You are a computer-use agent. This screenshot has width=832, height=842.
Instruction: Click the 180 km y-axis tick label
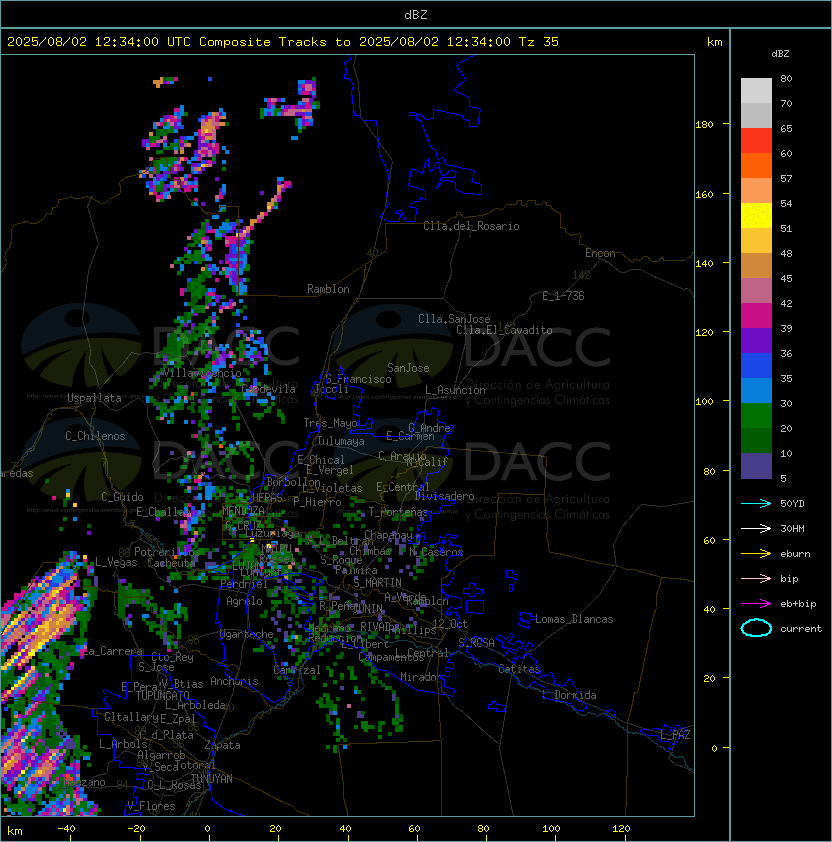pyautogui.click(x=704, y=125)
